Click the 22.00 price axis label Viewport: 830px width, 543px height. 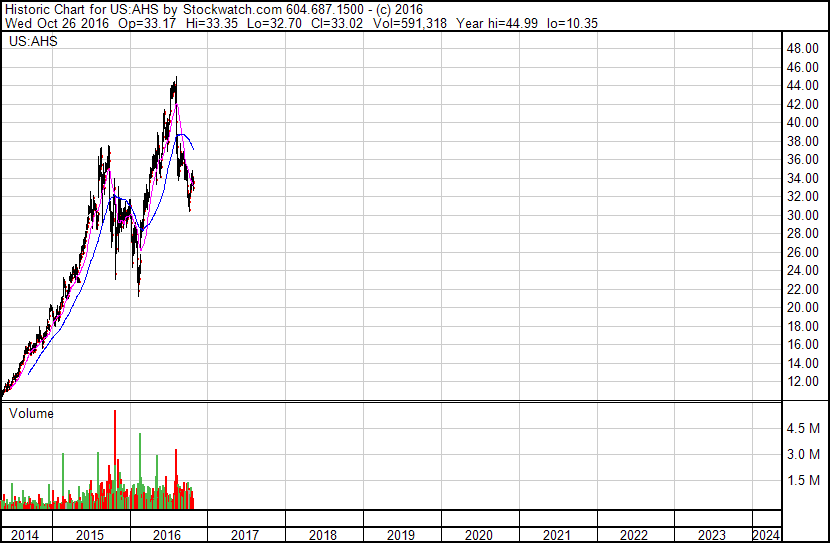coord(802,289)
